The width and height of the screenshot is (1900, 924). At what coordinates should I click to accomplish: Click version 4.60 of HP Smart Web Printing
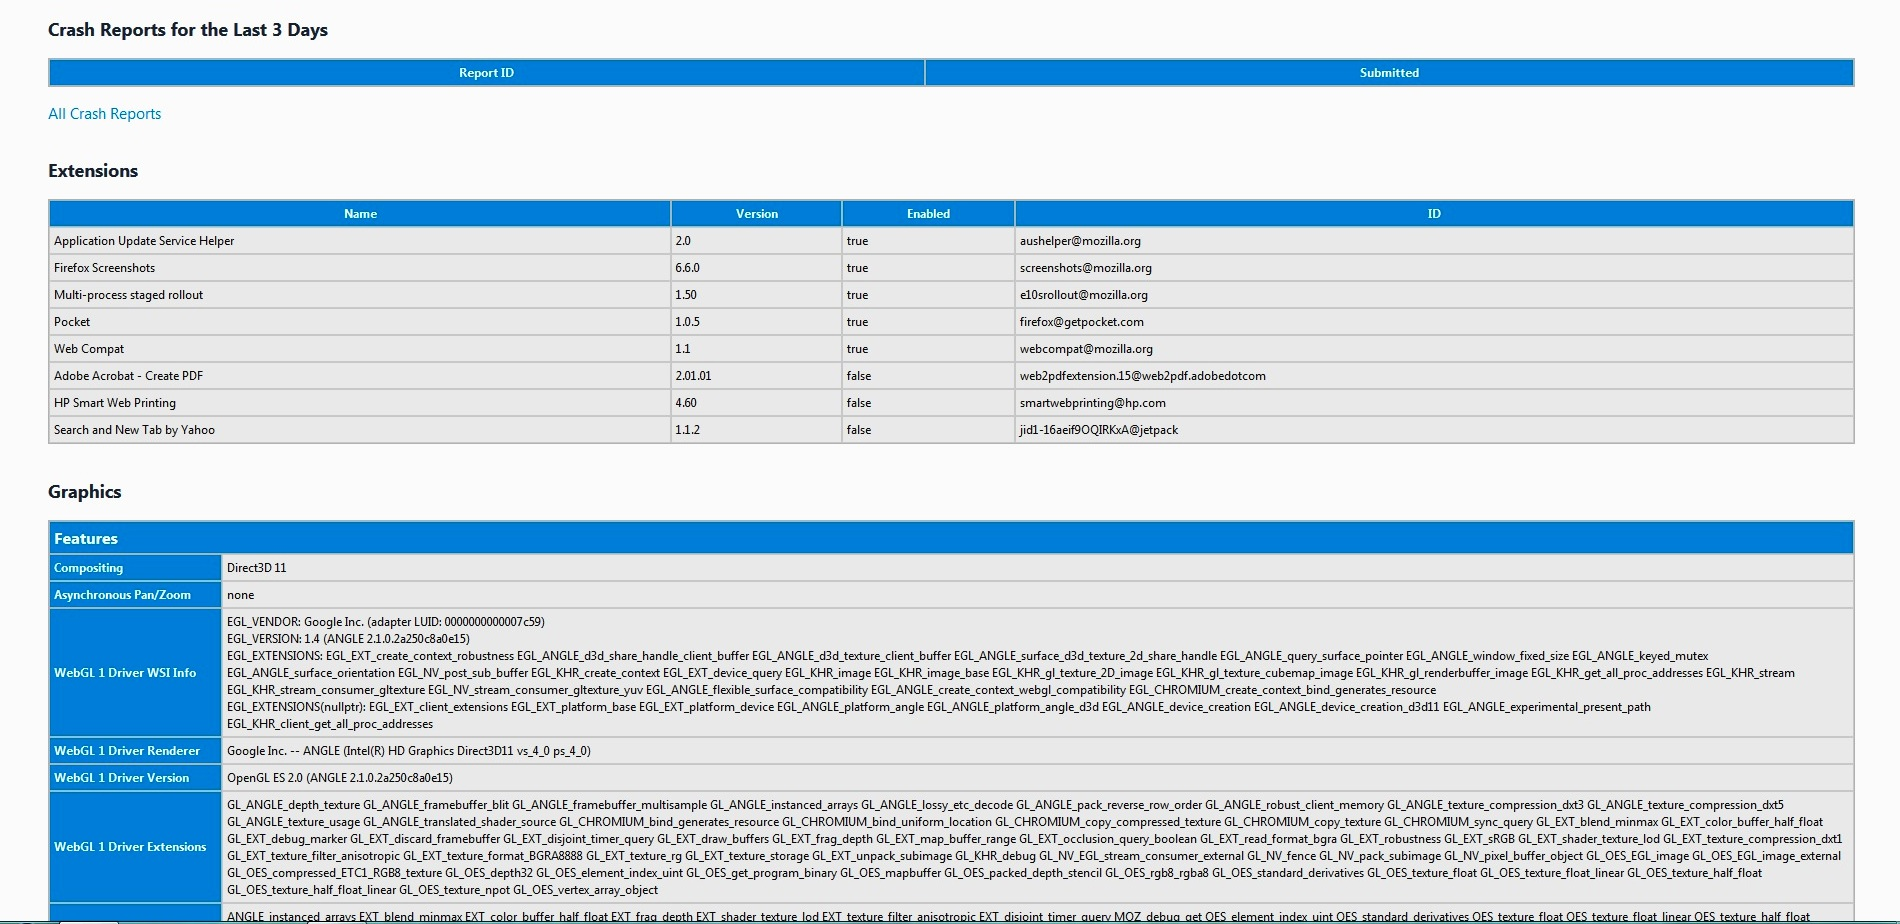click(x=686, y=403)
